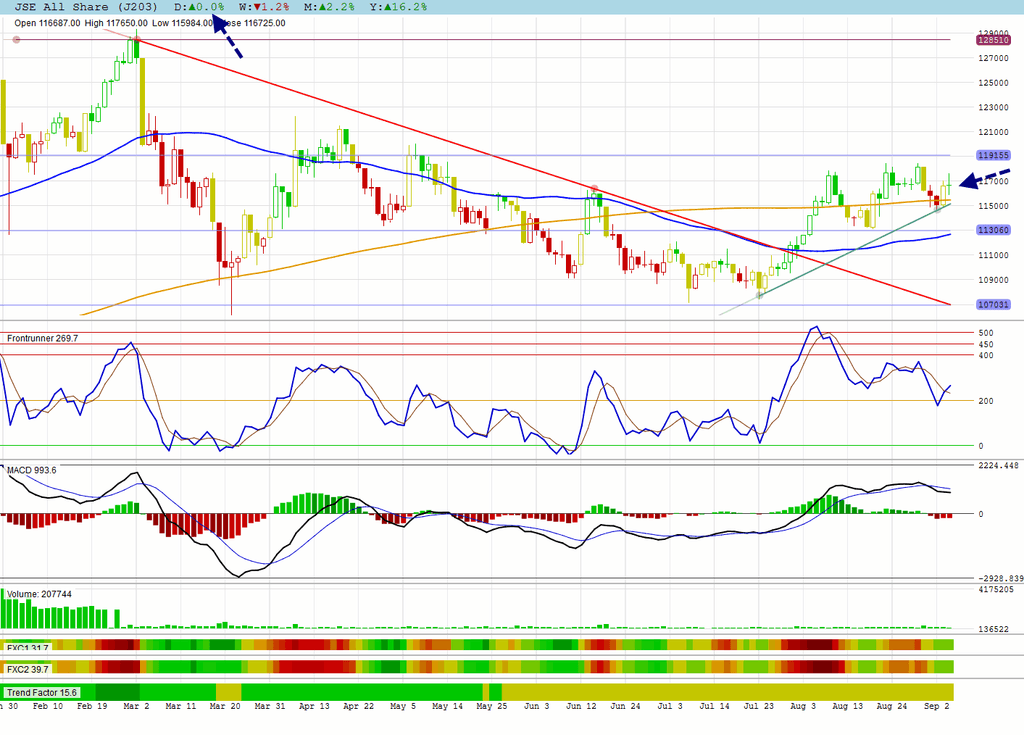Click the Frontrunner 269.7 indicator label
1024x735 pixels.
click(x=42, y=338)
